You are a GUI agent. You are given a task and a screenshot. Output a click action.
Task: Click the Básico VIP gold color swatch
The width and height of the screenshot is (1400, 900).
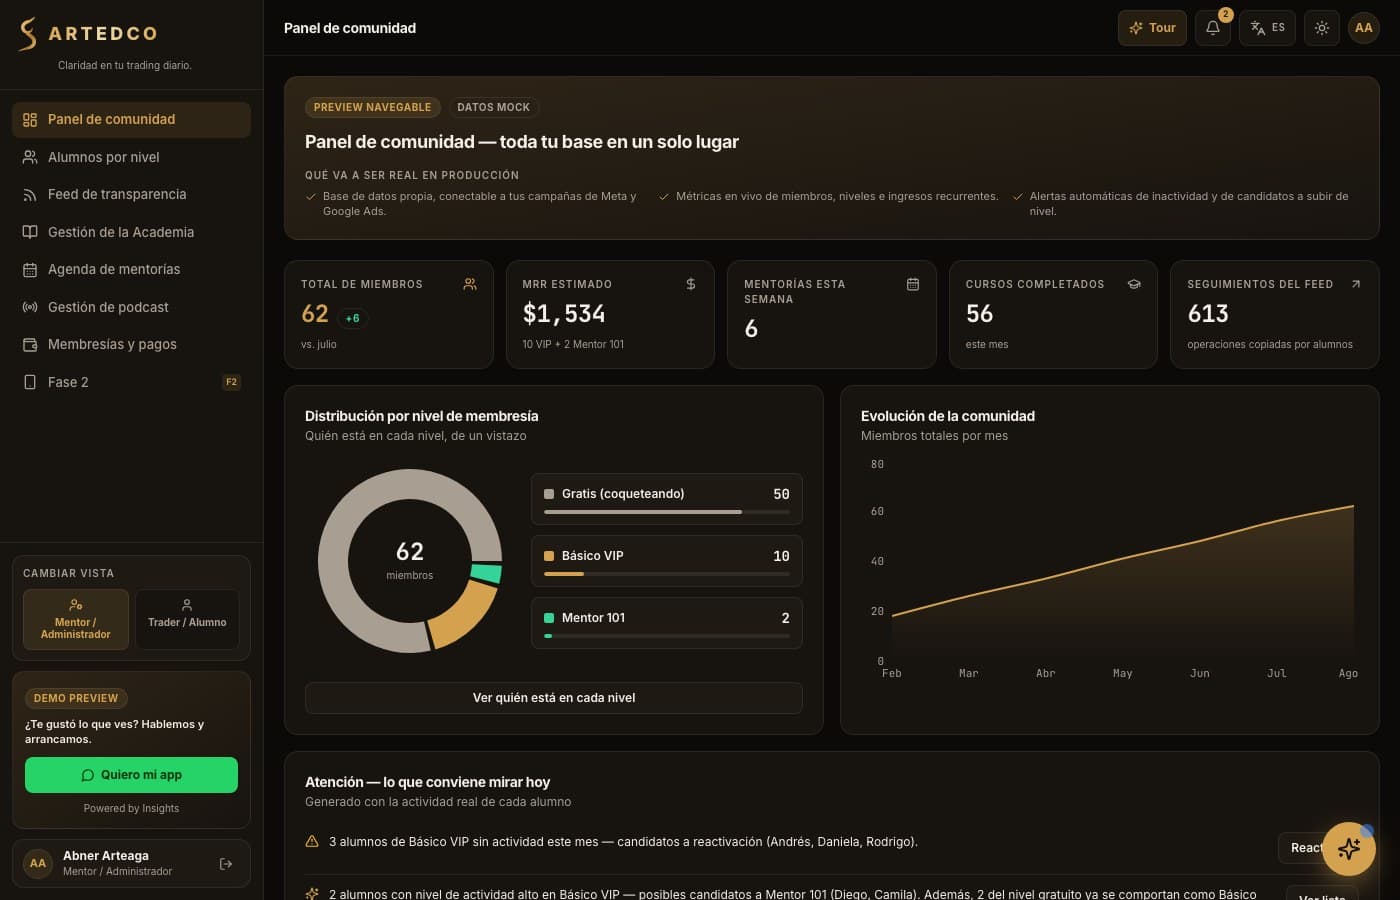(x=549, y=556)
